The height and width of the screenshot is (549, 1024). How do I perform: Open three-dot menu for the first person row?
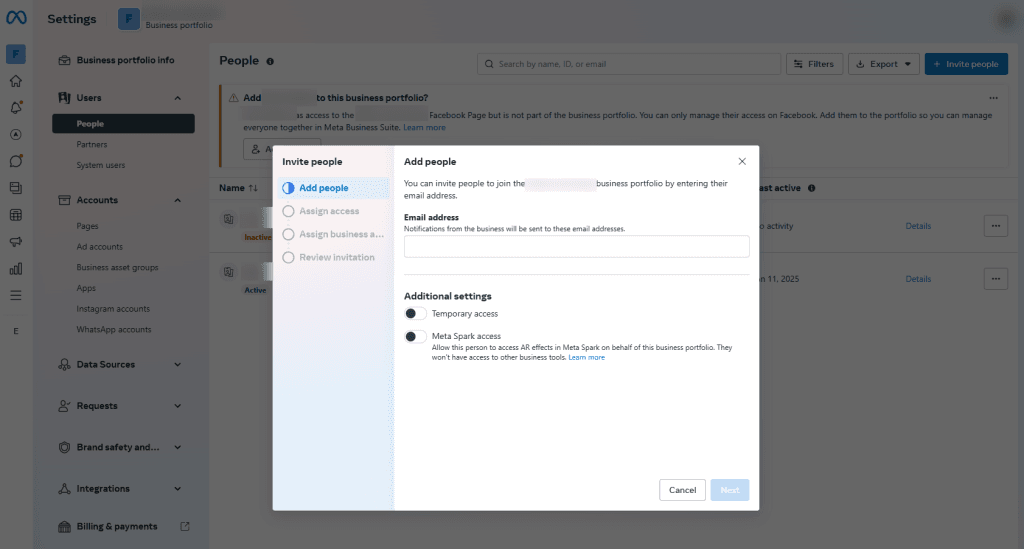995,226
